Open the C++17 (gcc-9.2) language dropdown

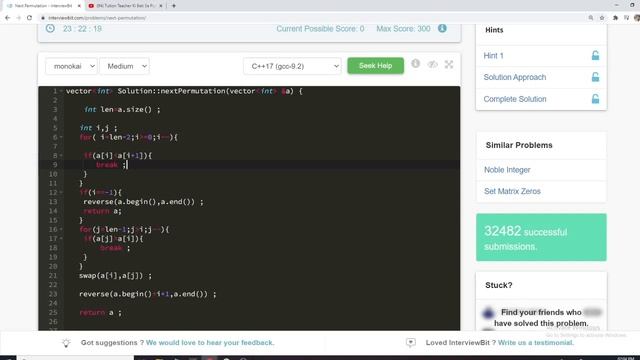tap(292, 66)
